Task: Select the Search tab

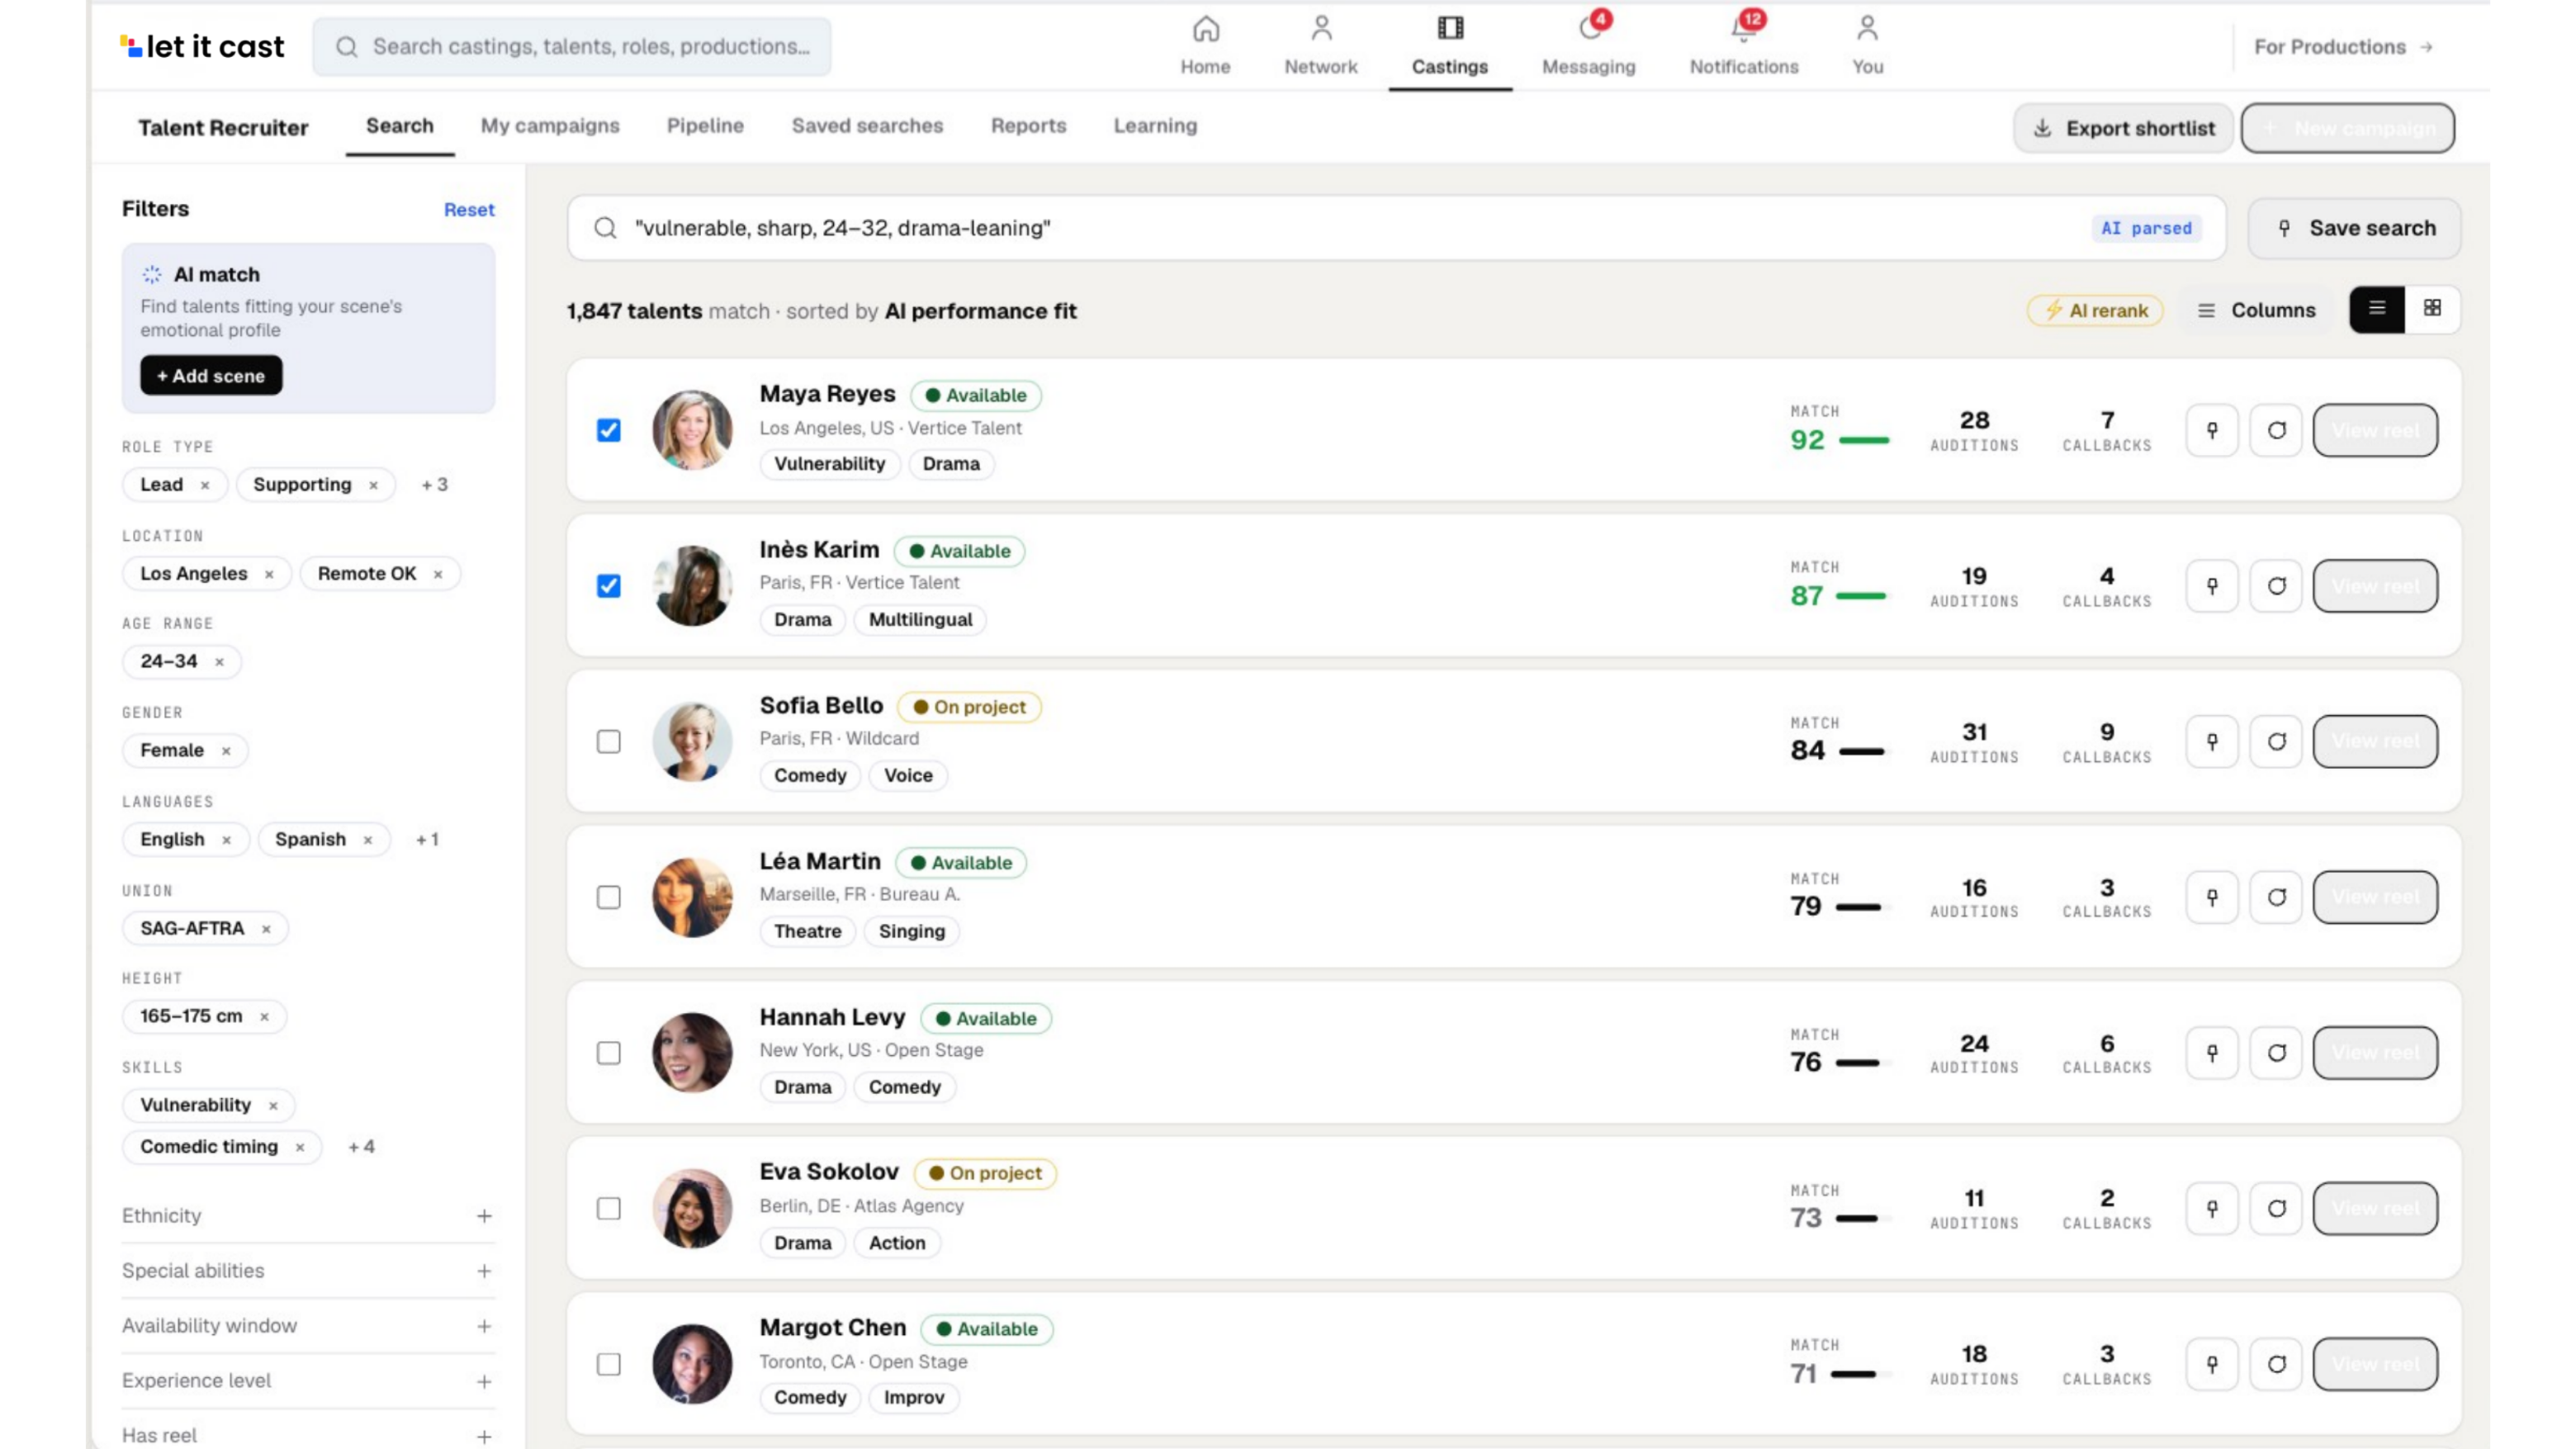Action: (x=399, y=126)
